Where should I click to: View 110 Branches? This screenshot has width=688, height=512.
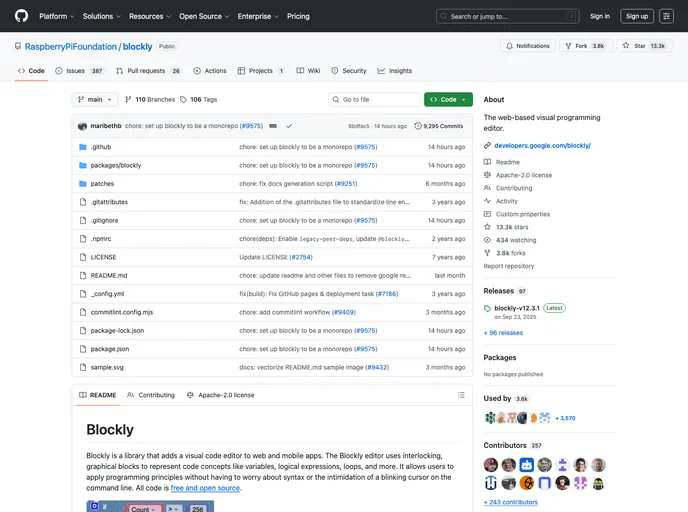click(x=150, y=100)
